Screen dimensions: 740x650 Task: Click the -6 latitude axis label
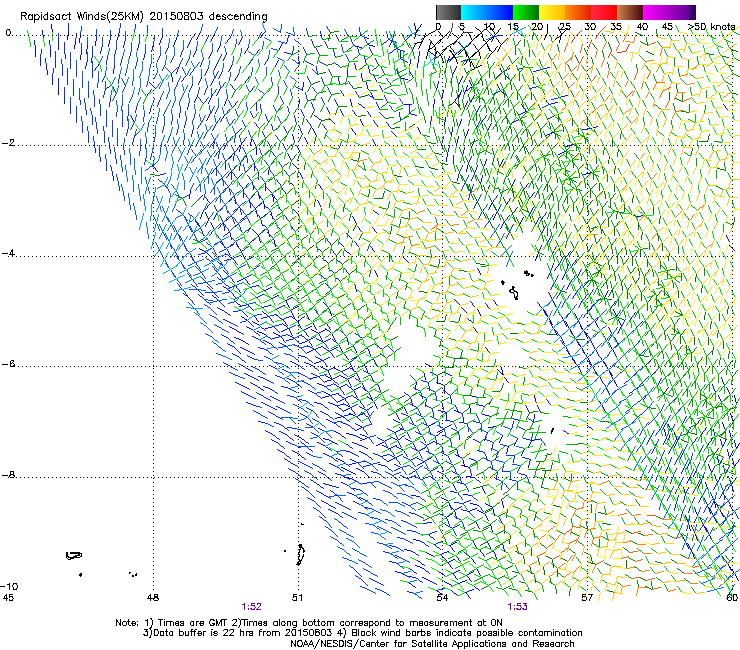pos(8,364)
